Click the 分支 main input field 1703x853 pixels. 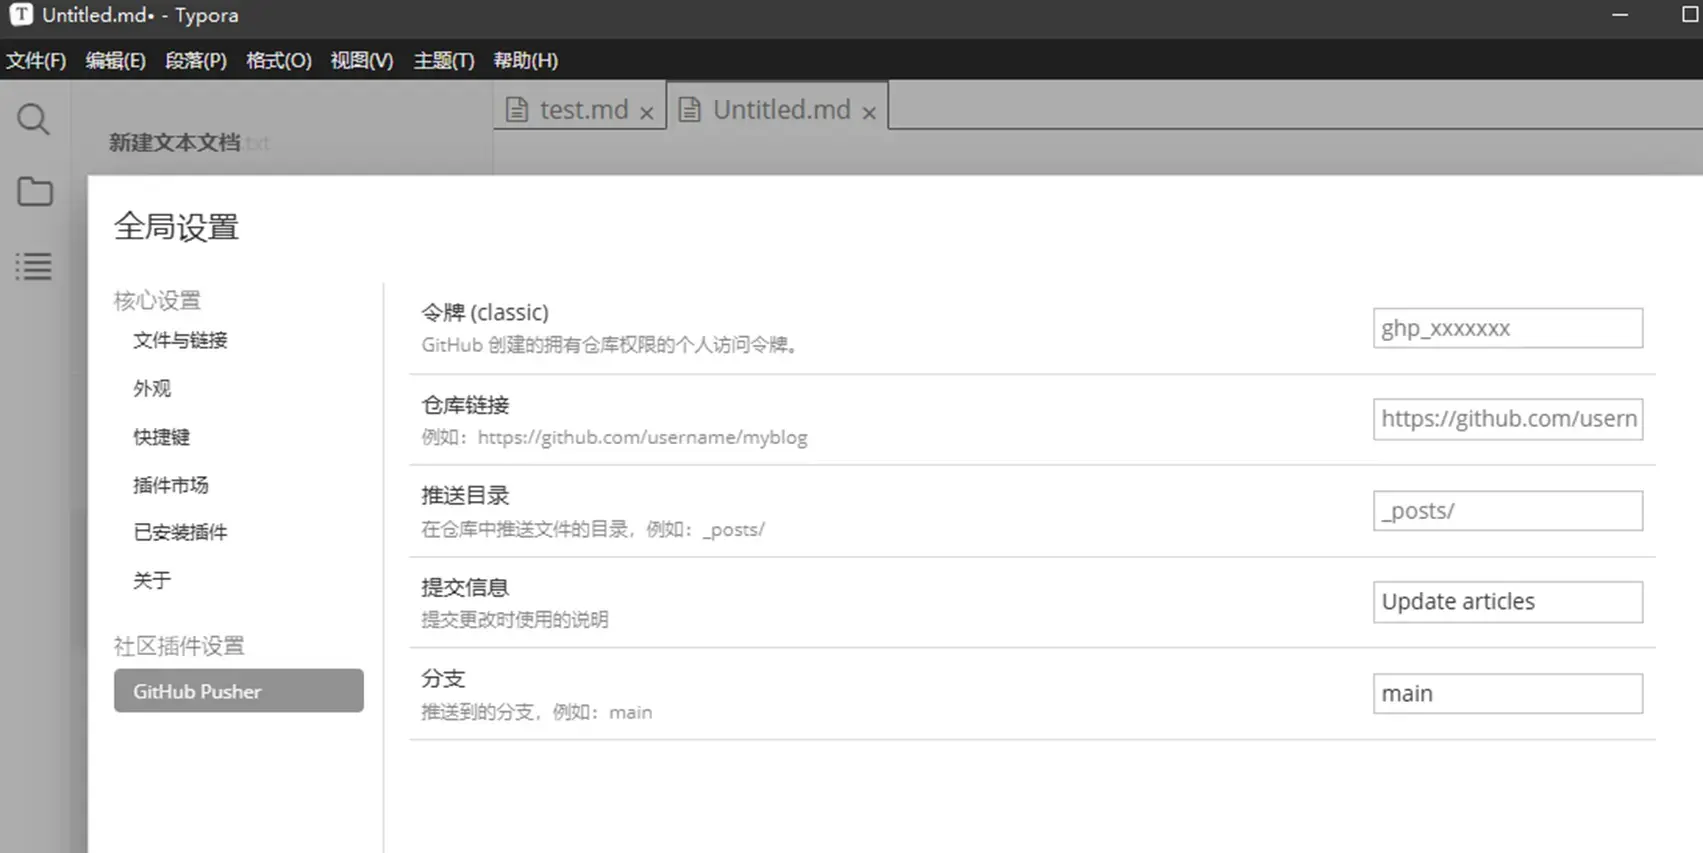tap(1507, 694)
